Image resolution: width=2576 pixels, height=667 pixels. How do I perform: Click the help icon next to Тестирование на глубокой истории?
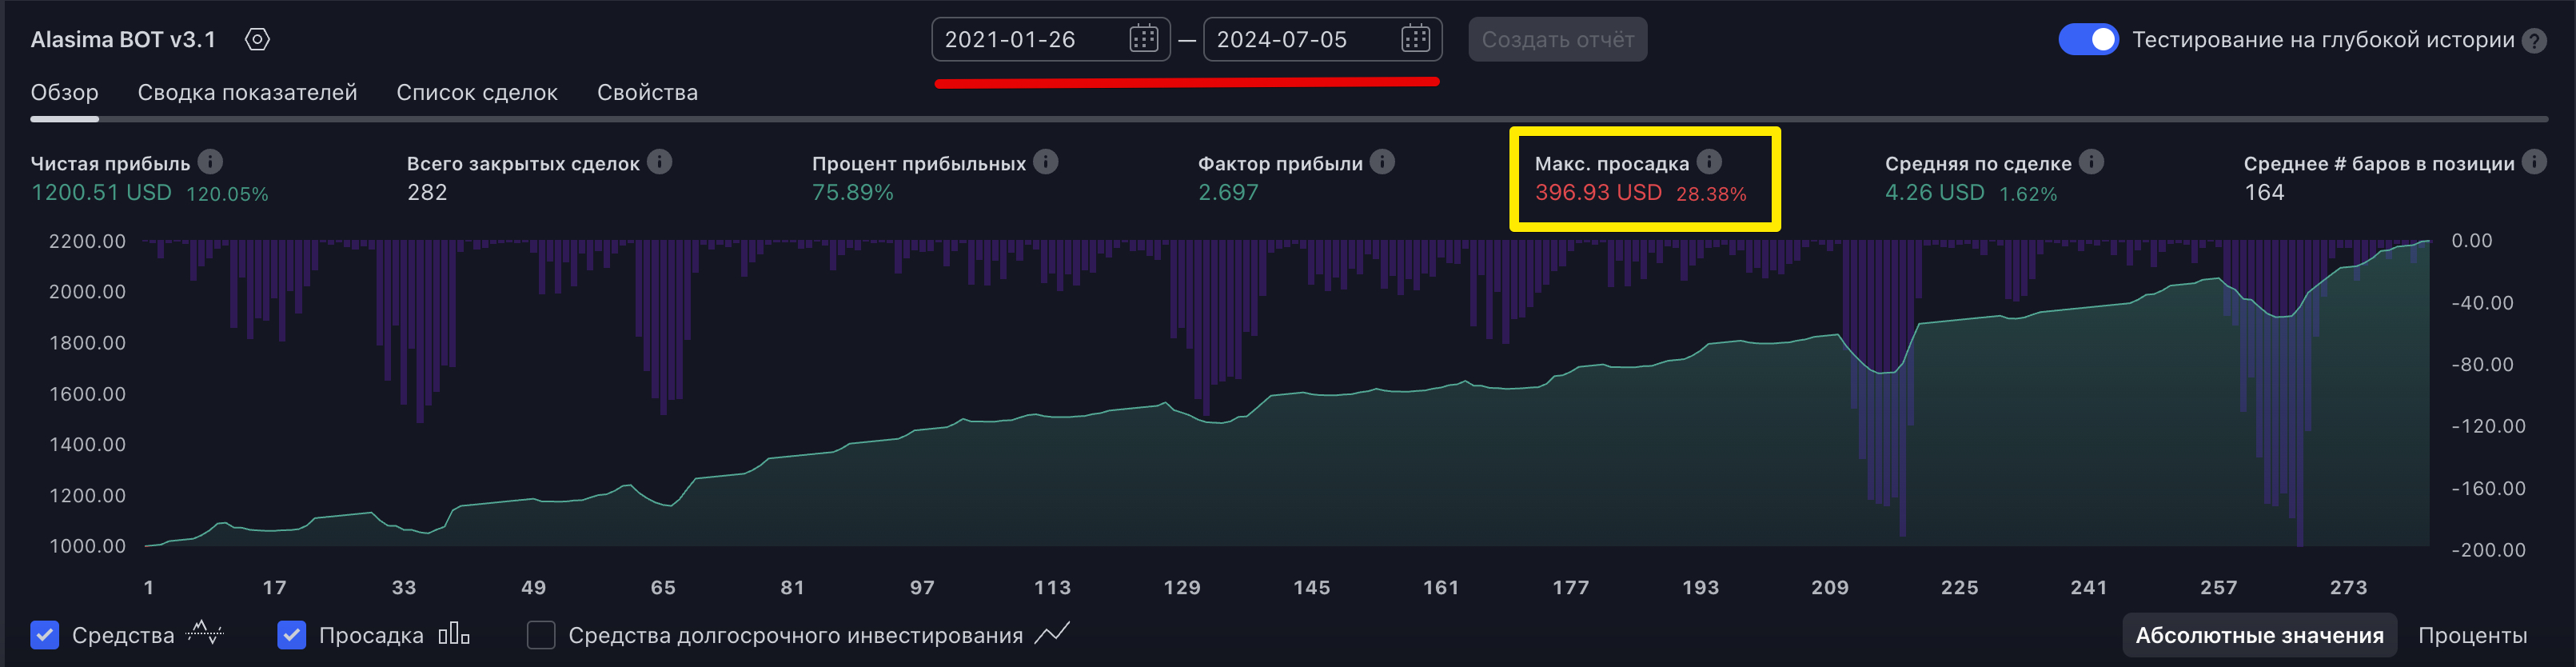pos(2534,40)
